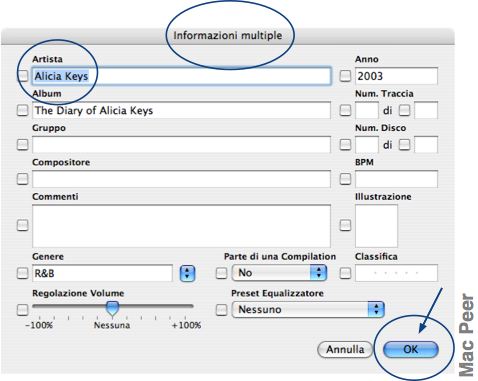Image resolution: width=478 pixels, height=381 pixels.
Task: Tick the Parte di una Compilation checkbox
Action: pyautogui.click(x=221, y=273)
